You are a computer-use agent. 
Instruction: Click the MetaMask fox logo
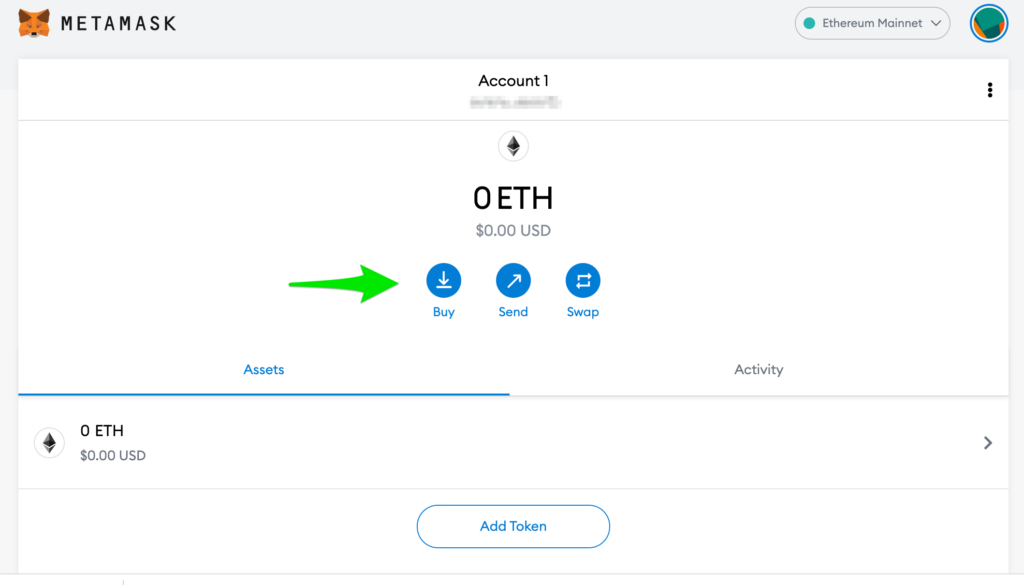(34, 24)
